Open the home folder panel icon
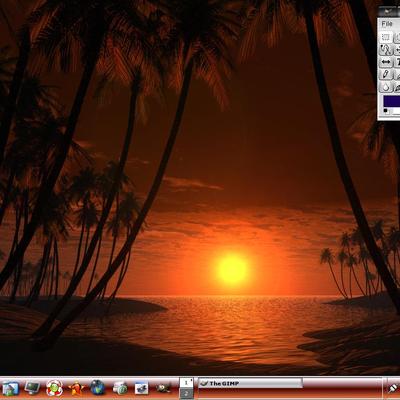Screen dimensions: 400x400 [11, 389]
